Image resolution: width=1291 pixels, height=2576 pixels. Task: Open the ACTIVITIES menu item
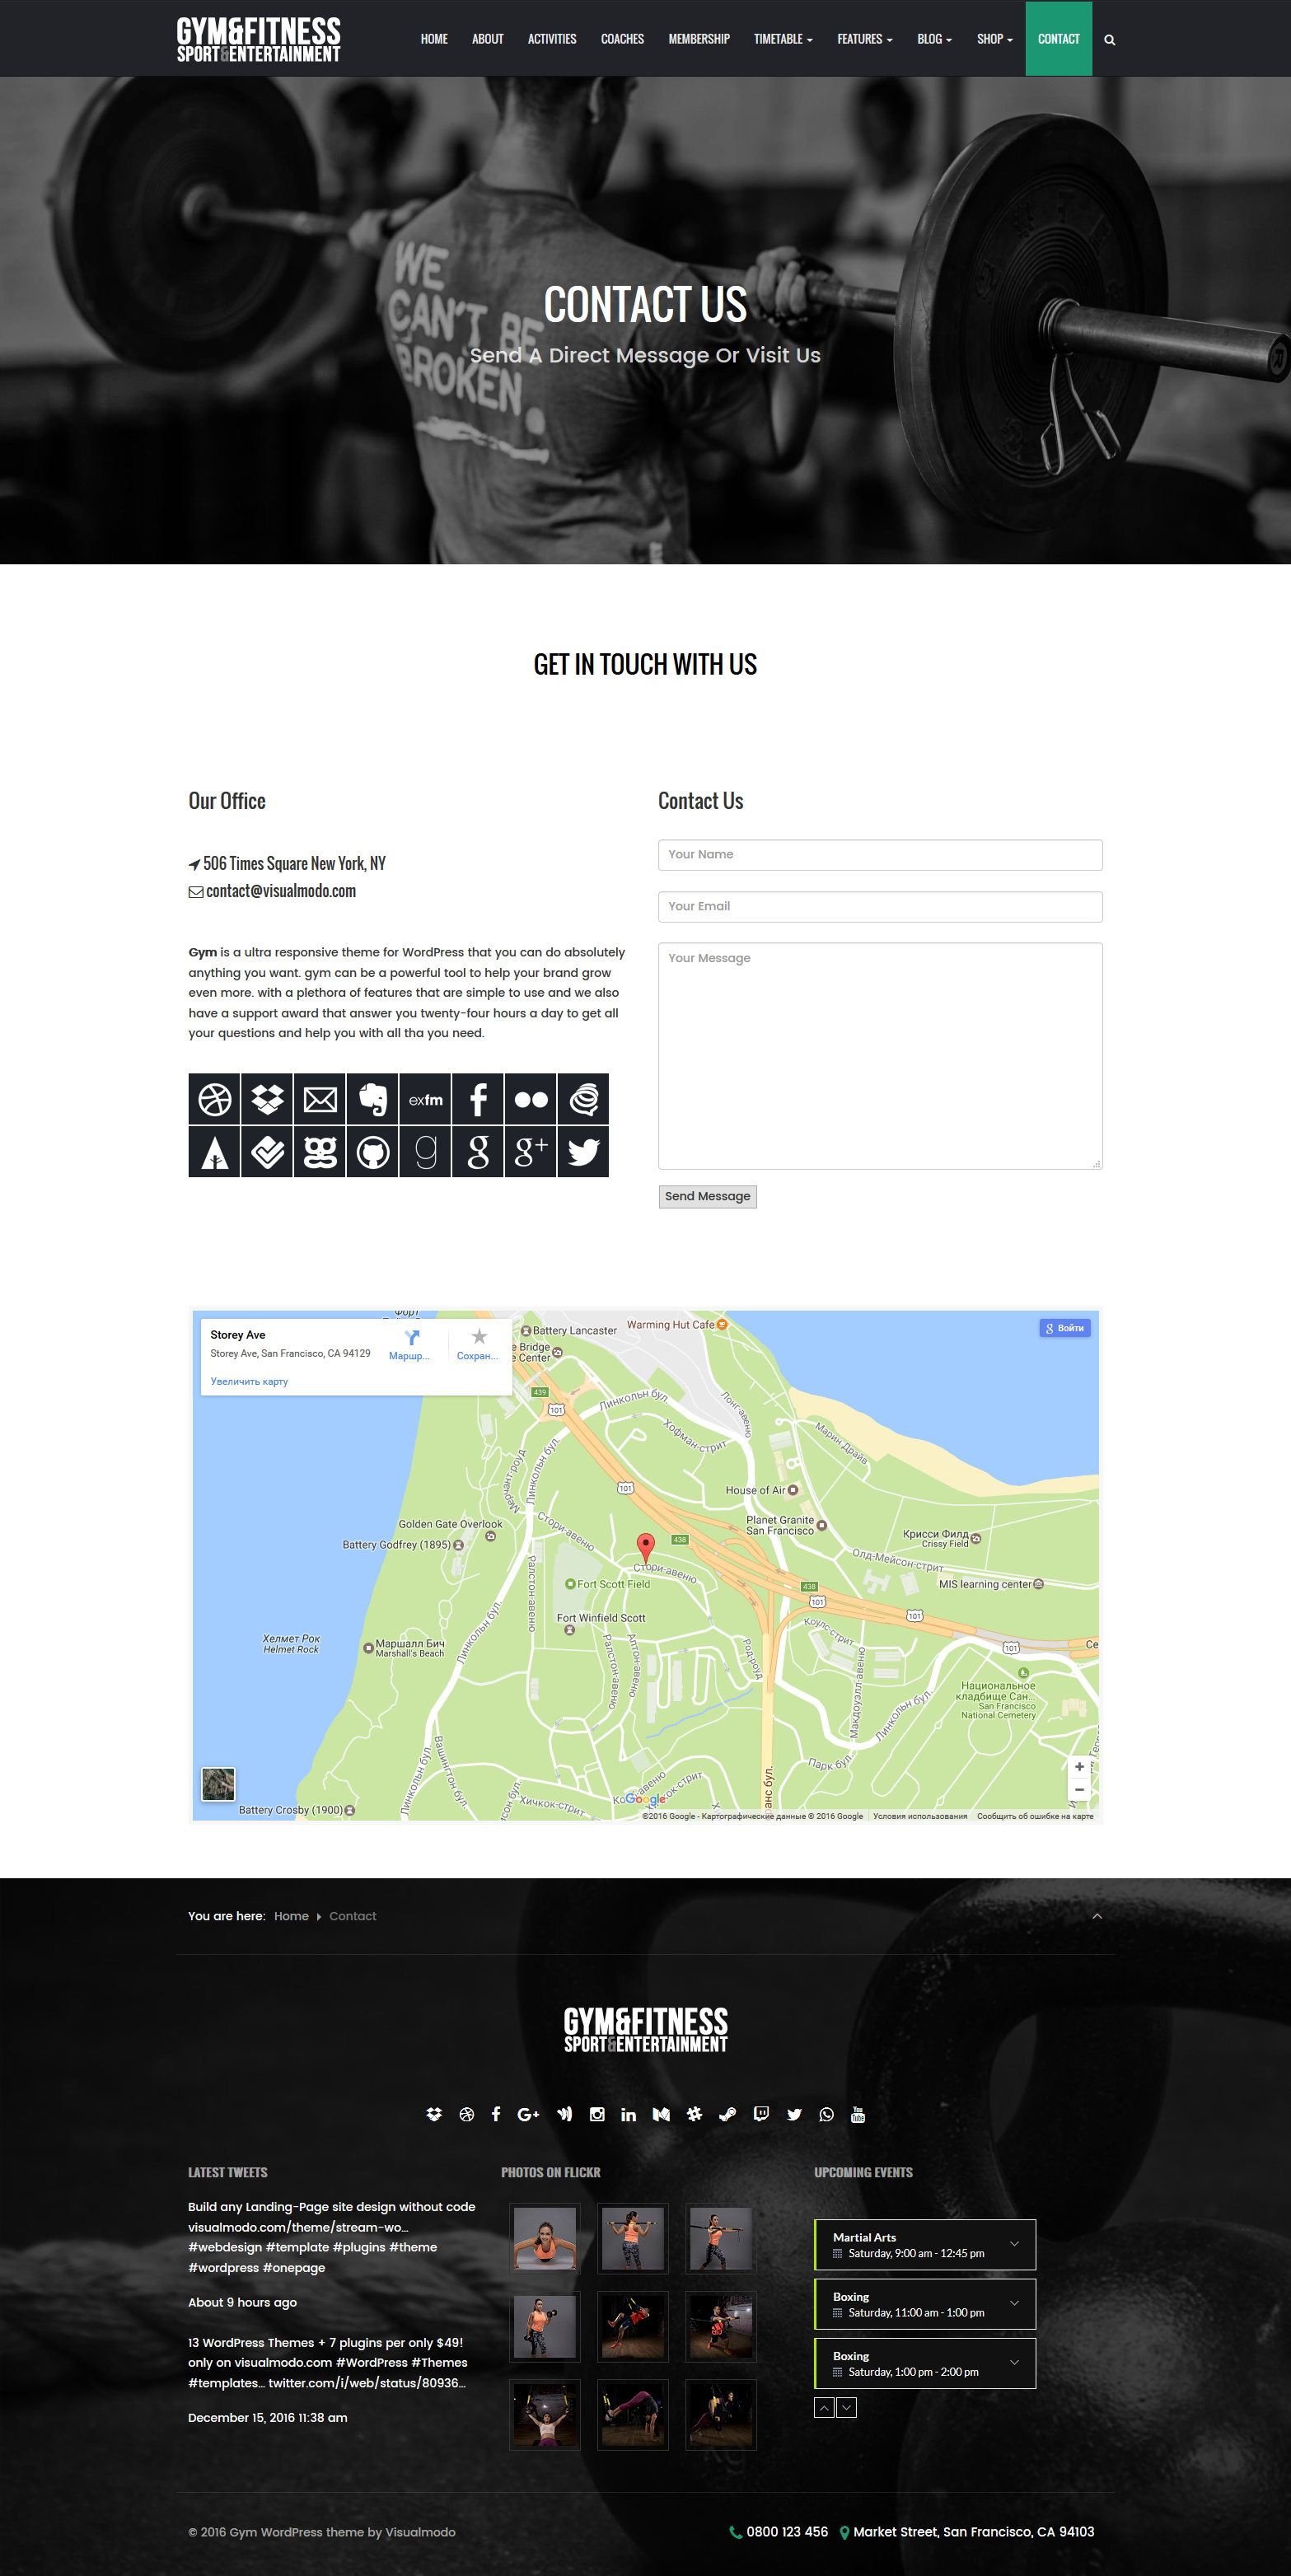coord(552,39)
